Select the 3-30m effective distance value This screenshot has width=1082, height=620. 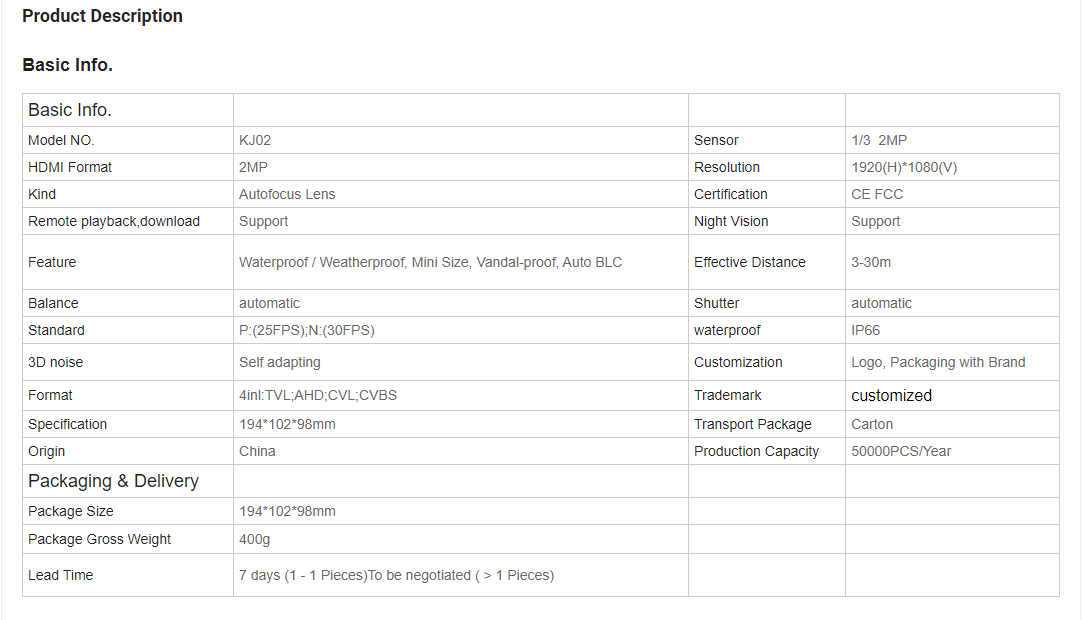click(871, 262)
